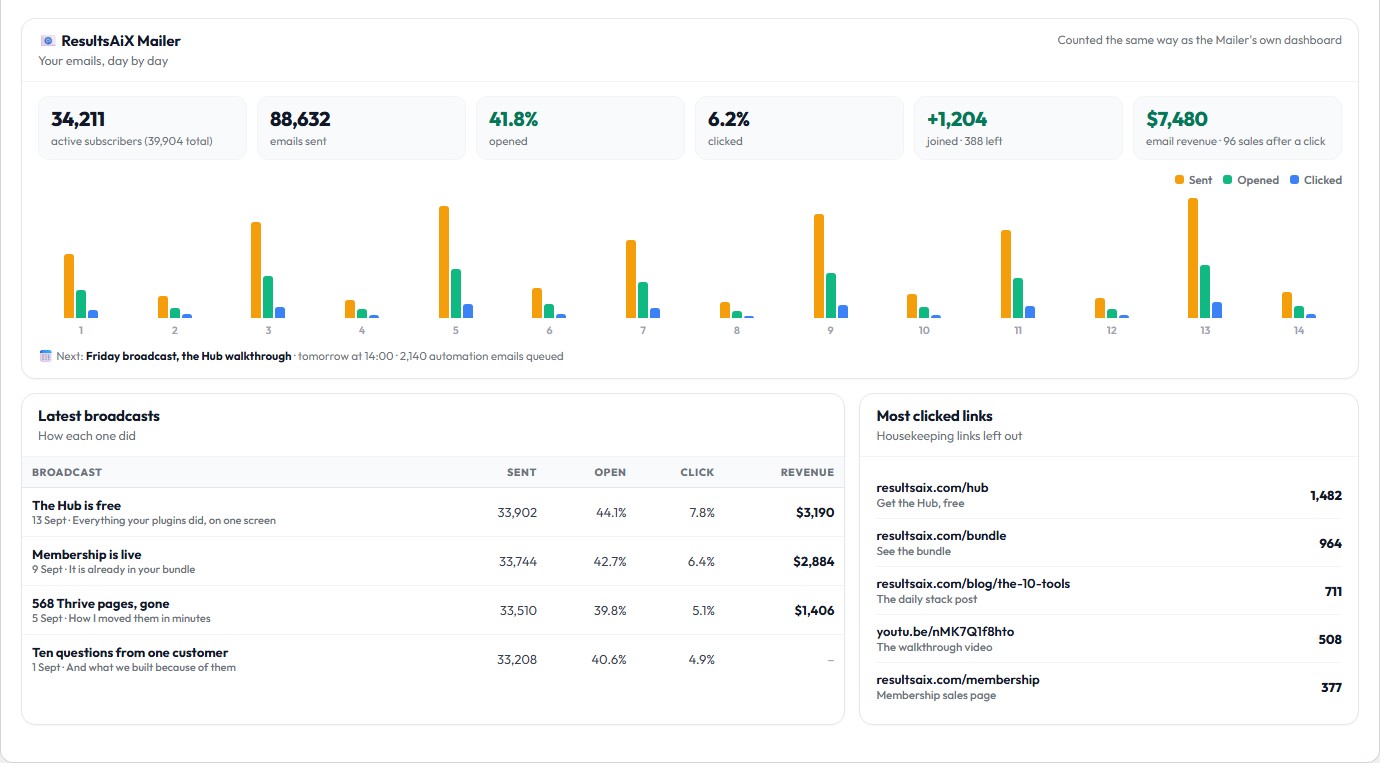Select the BROADCAST column header
1380x763 pixels.
(x=67, y=472)
